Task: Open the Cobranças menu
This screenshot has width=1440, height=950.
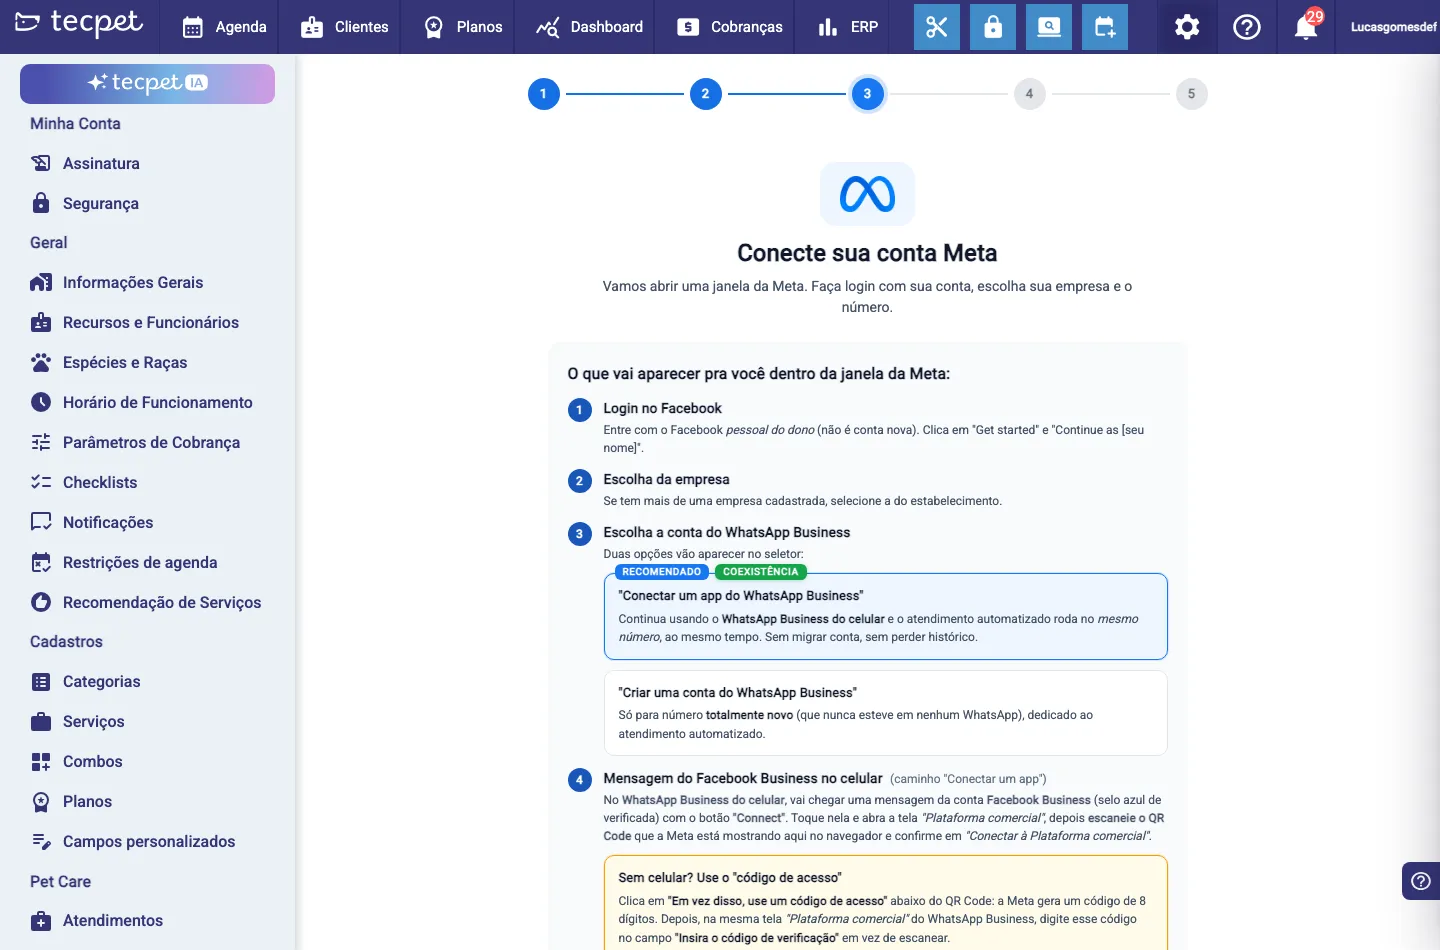Action: click(730, 27)
